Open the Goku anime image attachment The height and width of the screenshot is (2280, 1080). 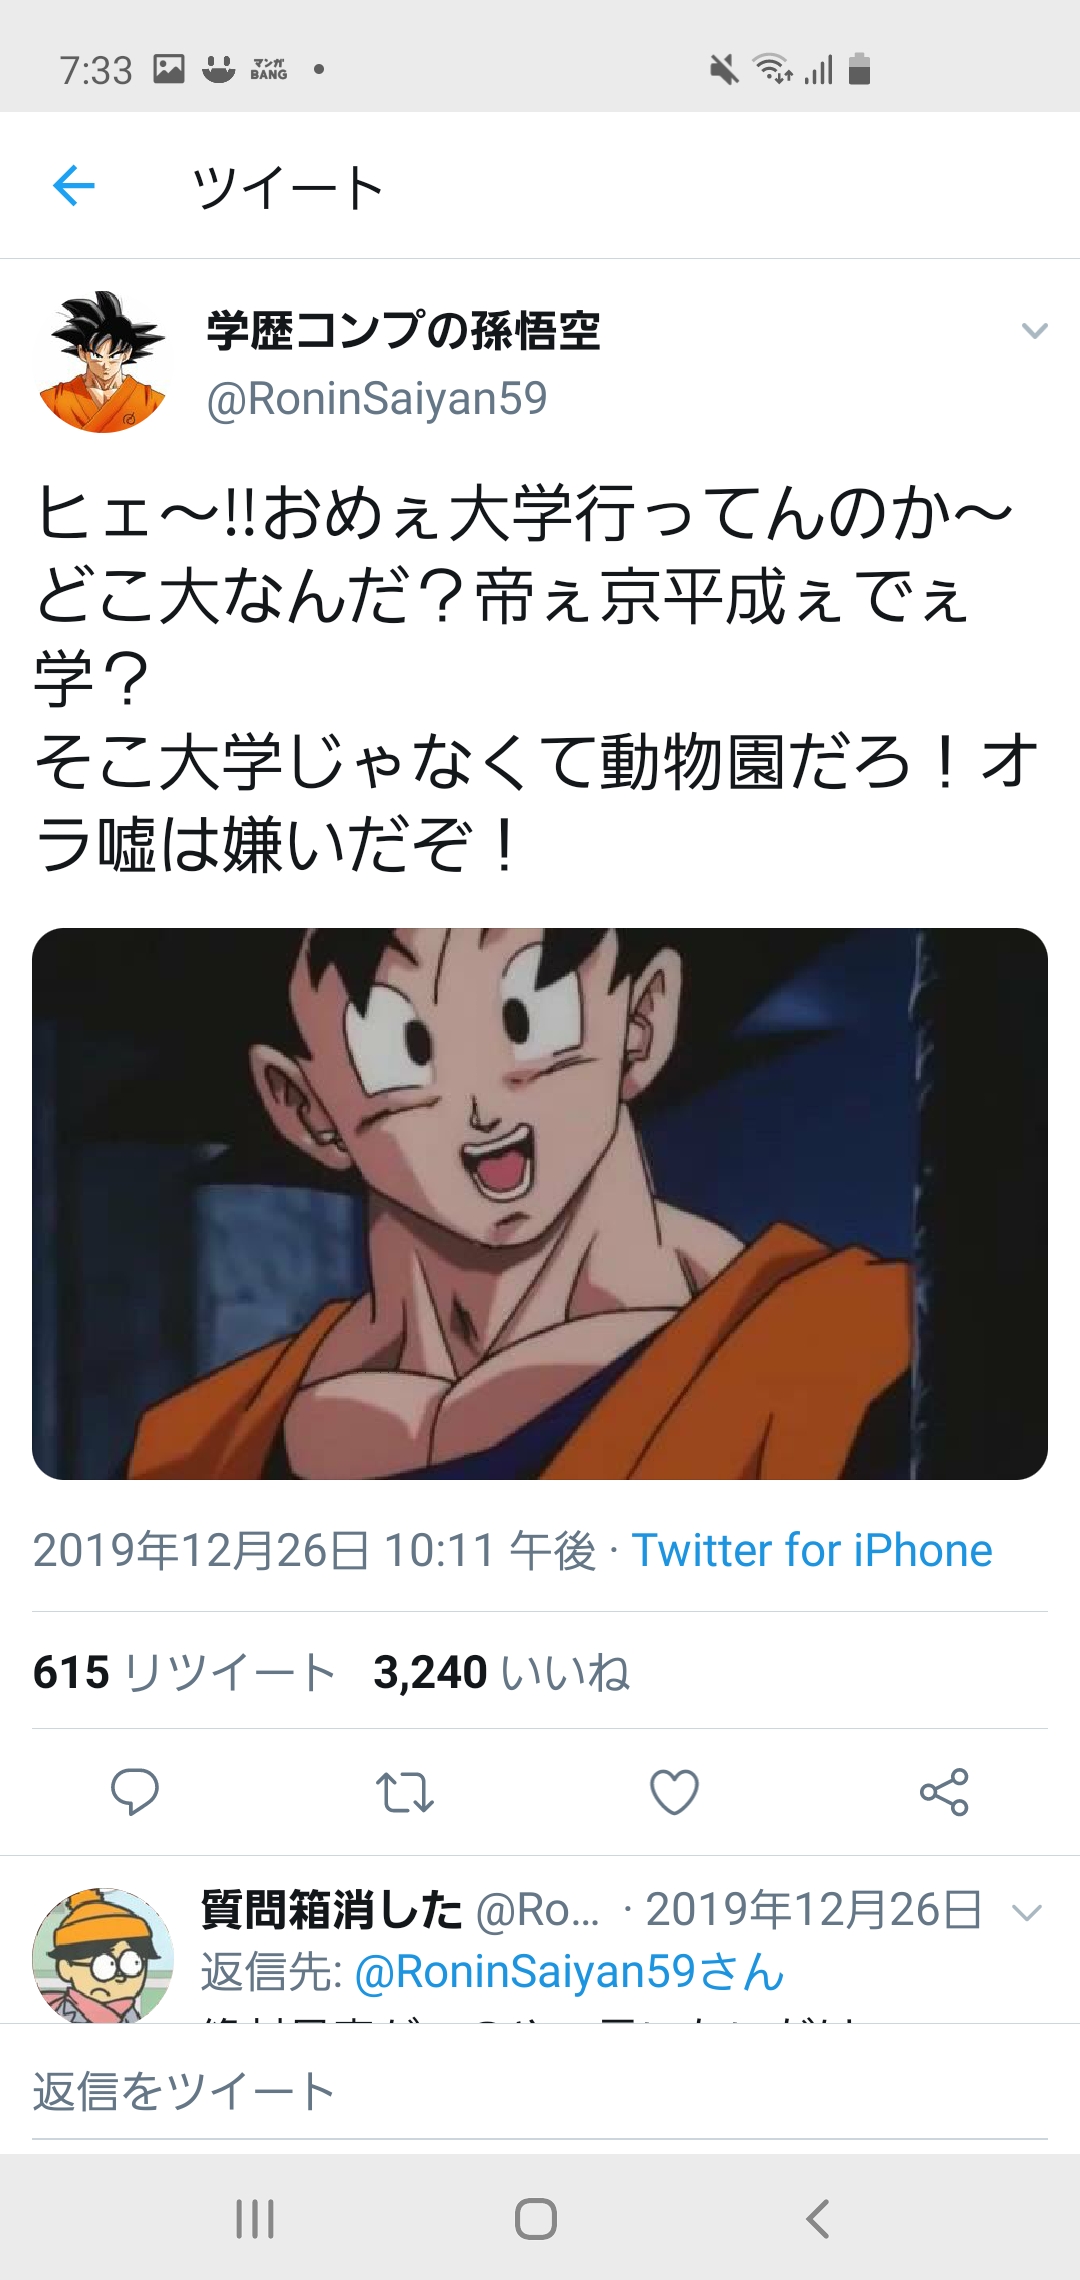(x=540, y=1204)
